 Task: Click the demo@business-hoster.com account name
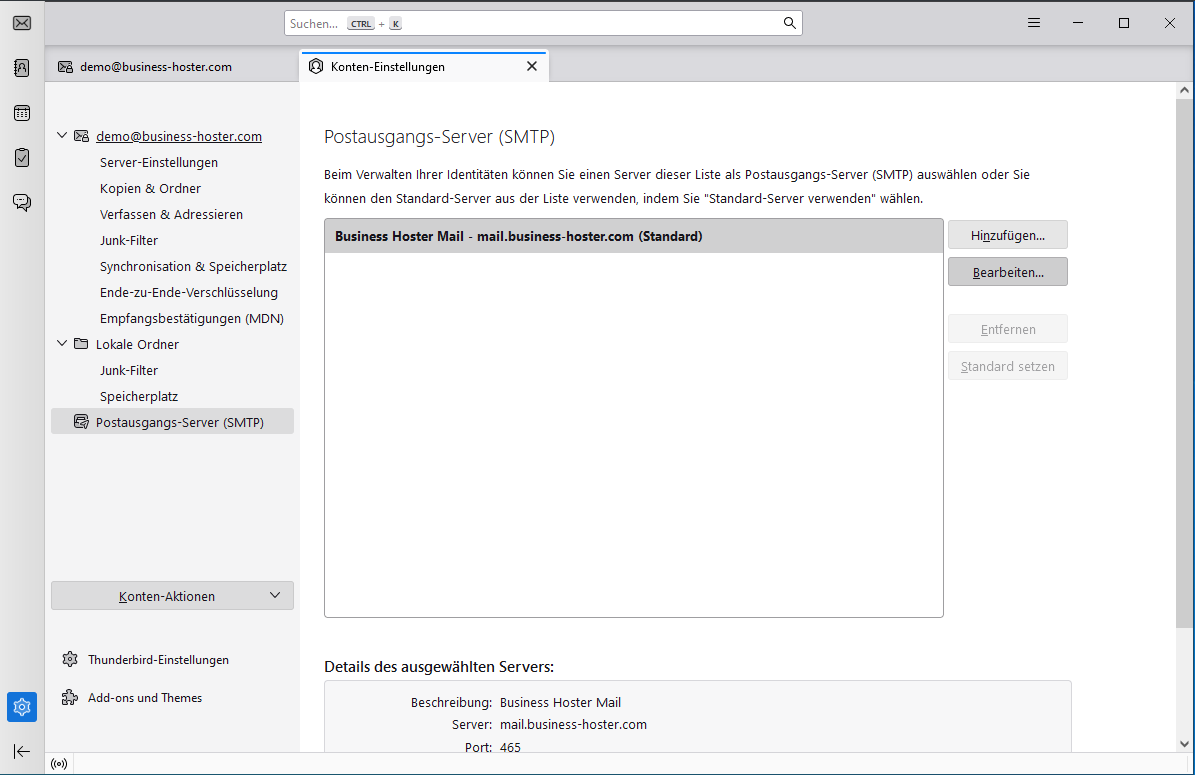pos(179,136)
